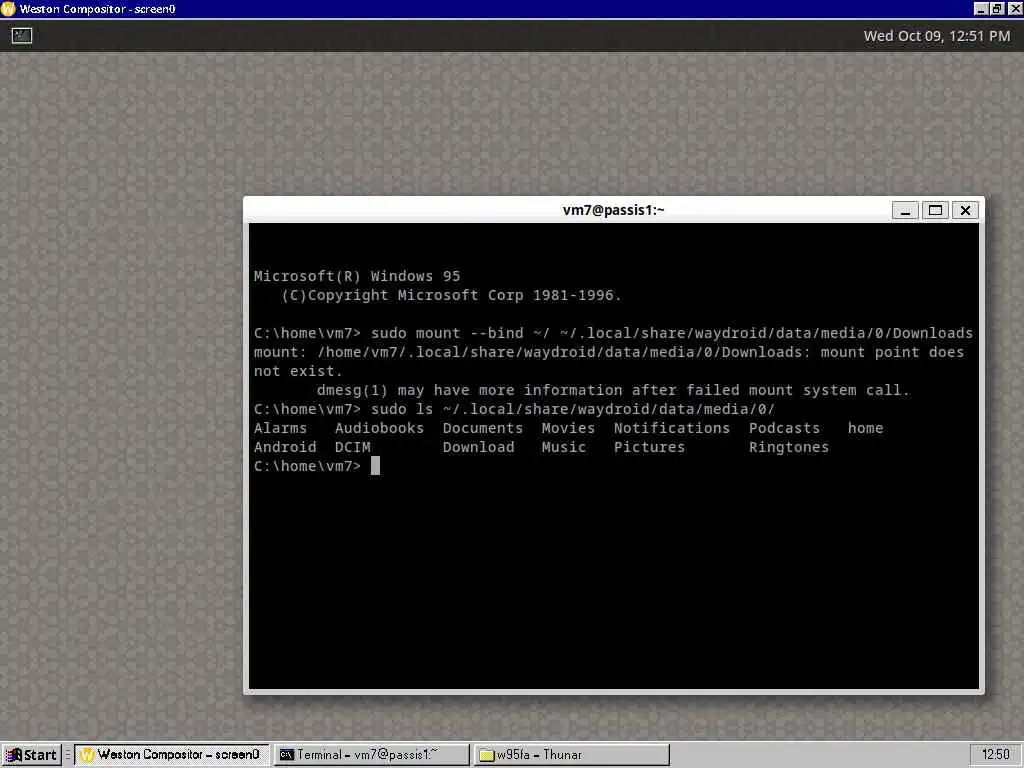This screenshot has height=768, width=1024.
Task: Click the Weston icon in the taskbar button
Action: tap(87, 755)
